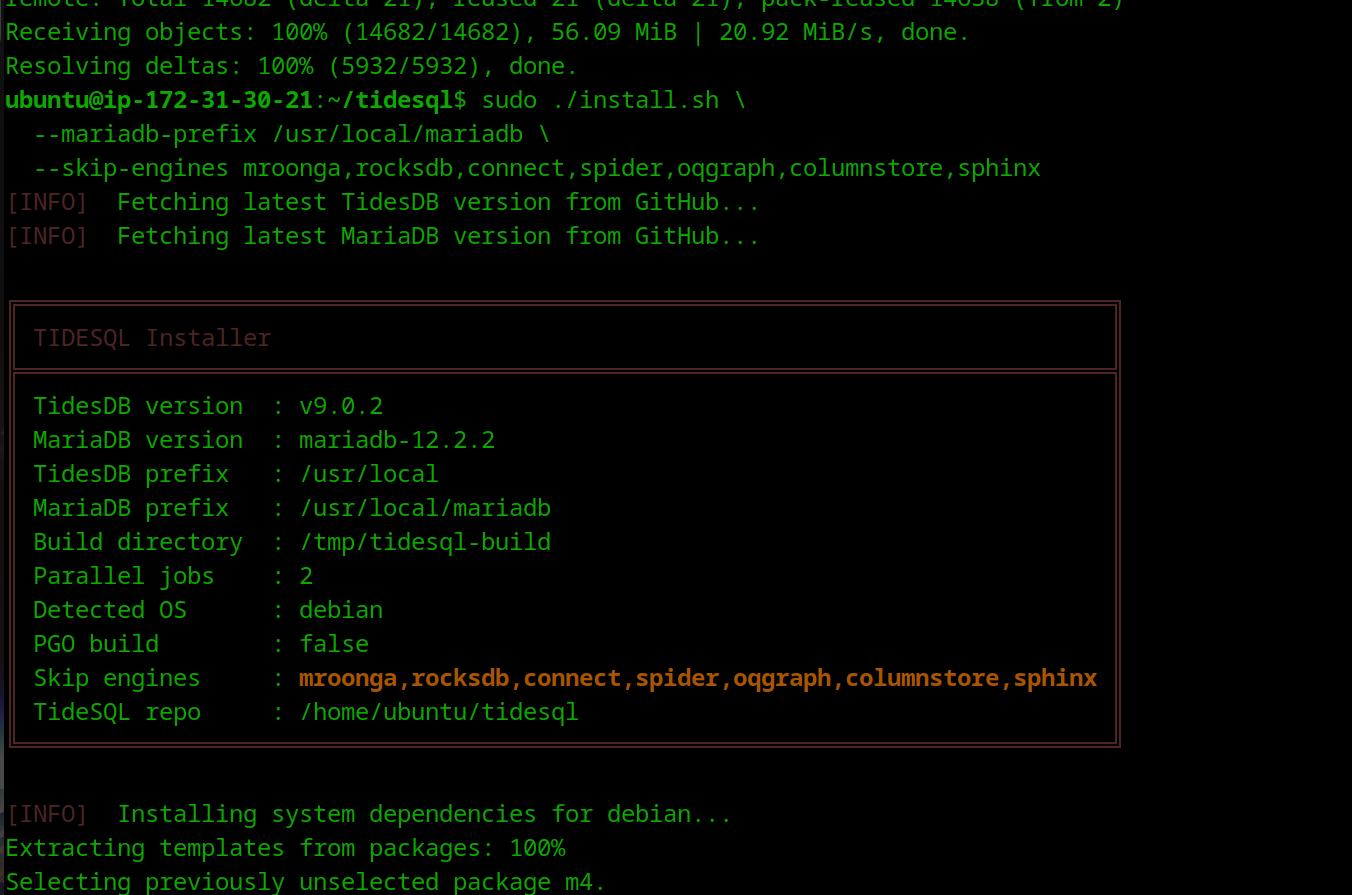
Task: Click the 'Fetching latest MariaDB version' log line
Action: (x=437, y=236)
